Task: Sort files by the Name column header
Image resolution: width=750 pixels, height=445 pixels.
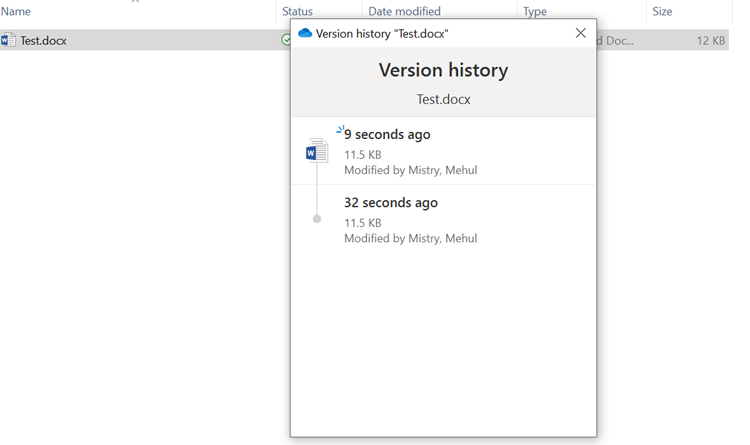Action: tap(16, 12)
